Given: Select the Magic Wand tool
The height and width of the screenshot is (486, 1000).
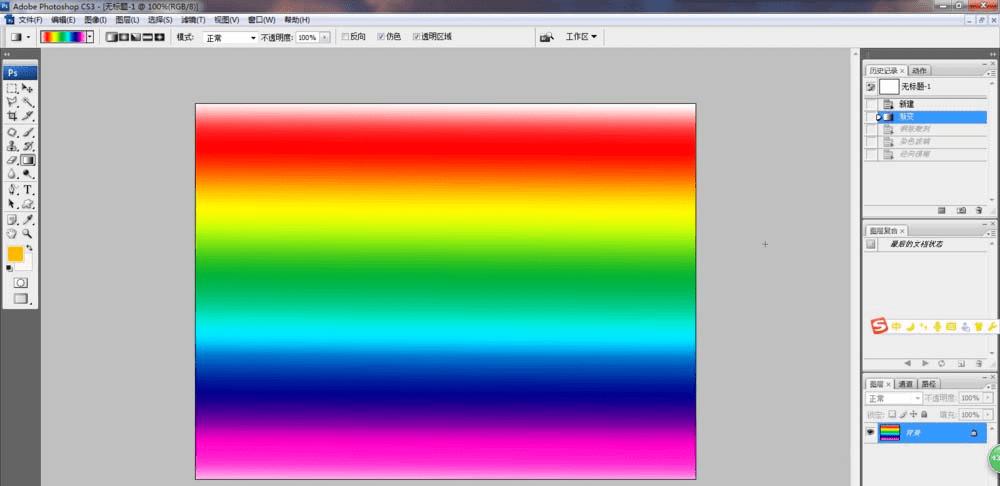Looking at the screenshot, I should [27, 102].
